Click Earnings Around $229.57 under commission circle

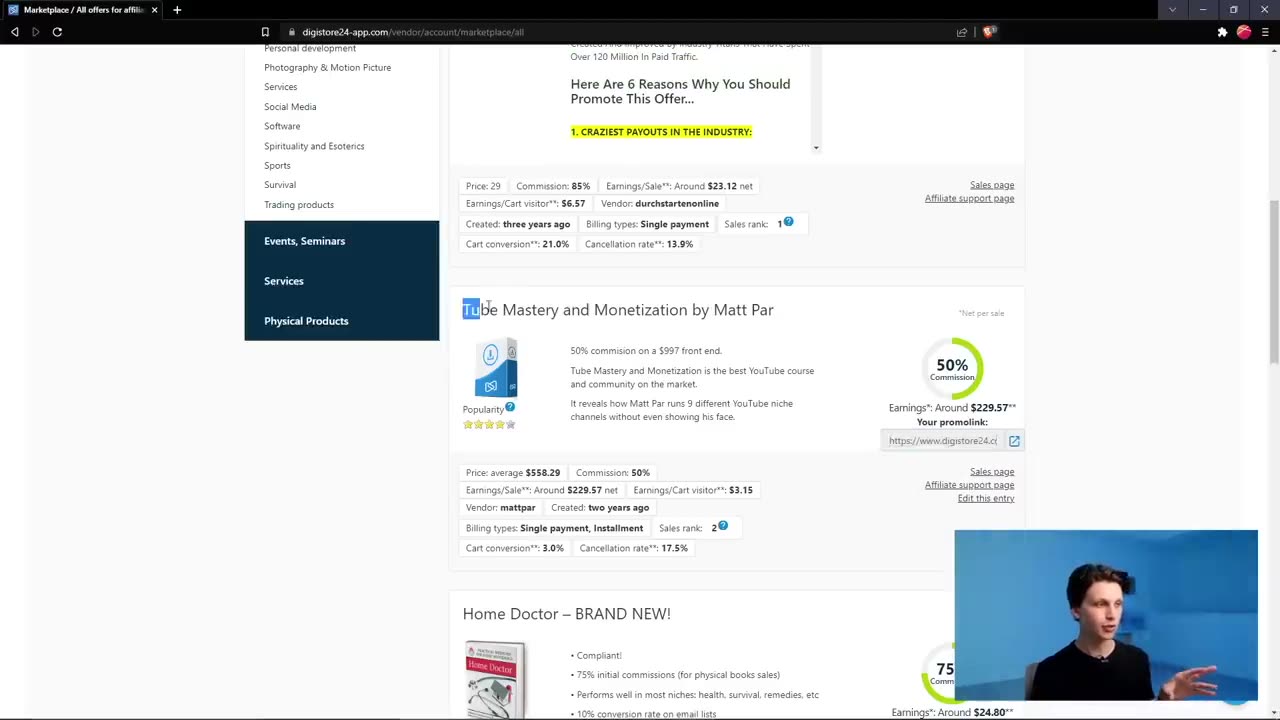(x=952, y=408)
